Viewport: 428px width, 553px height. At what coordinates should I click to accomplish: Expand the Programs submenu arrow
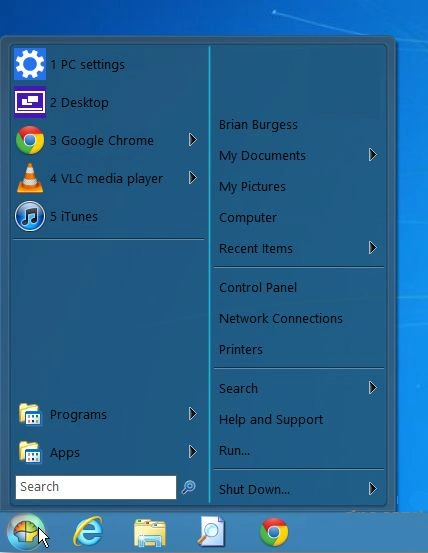tap(192, 414)
